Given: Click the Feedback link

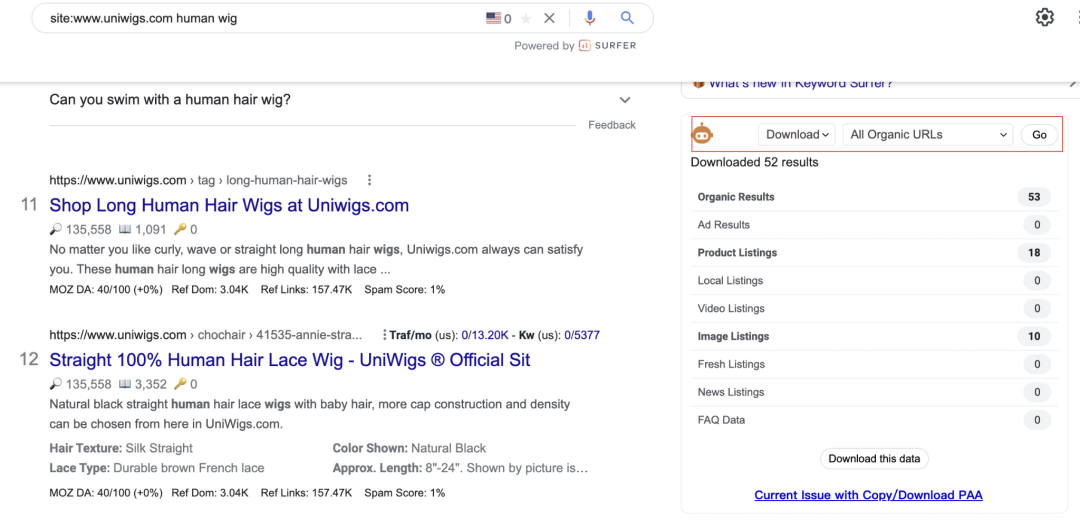Looking at the screenshot, I should coord(612,125).
